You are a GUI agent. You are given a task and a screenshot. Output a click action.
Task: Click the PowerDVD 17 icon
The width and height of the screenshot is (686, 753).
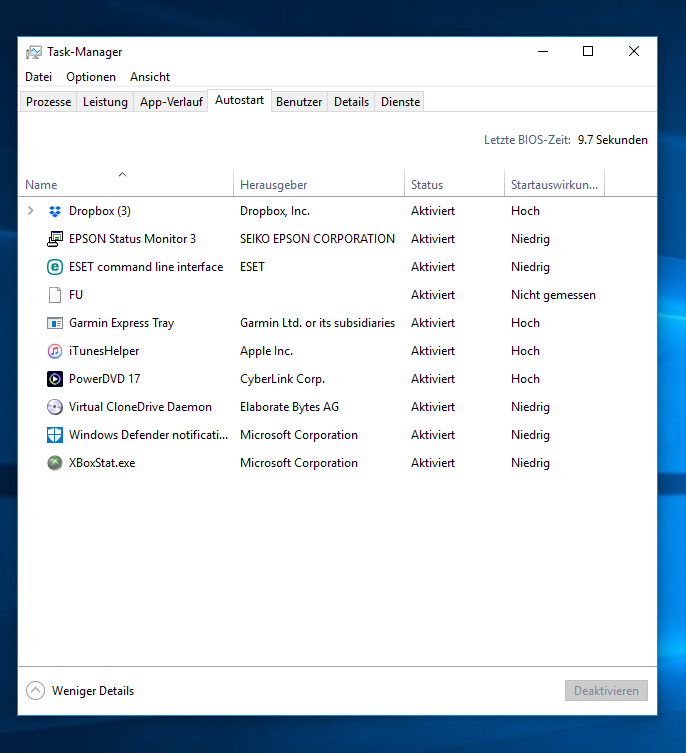[55, 379]
